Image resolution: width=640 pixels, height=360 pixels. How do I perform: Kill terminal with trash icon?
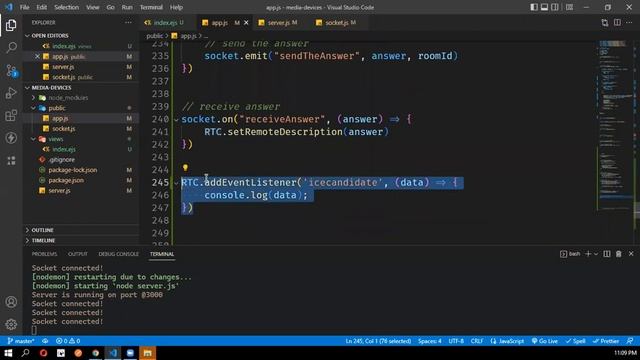(618, 254)
